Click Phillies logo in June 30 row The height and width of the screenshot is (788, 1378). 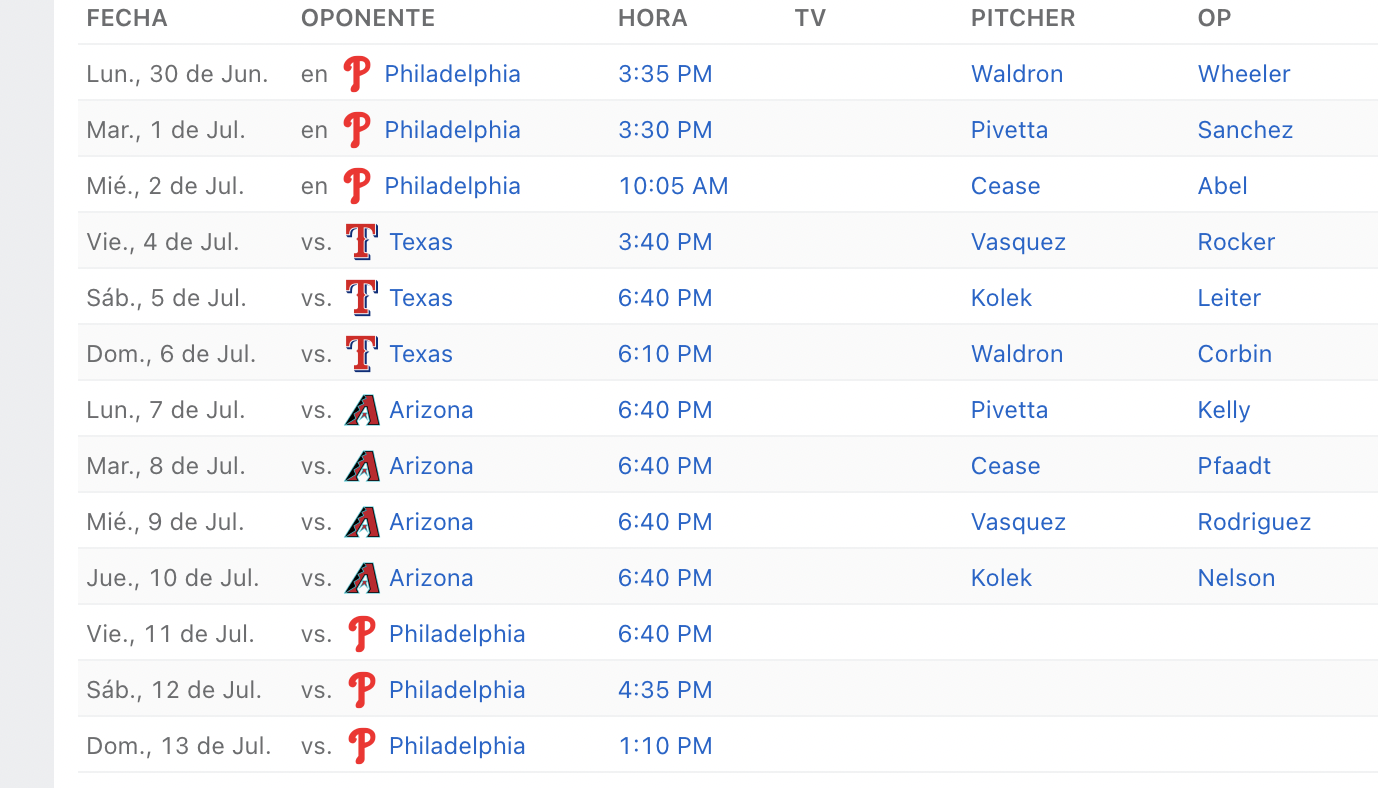tap(357, 74)
